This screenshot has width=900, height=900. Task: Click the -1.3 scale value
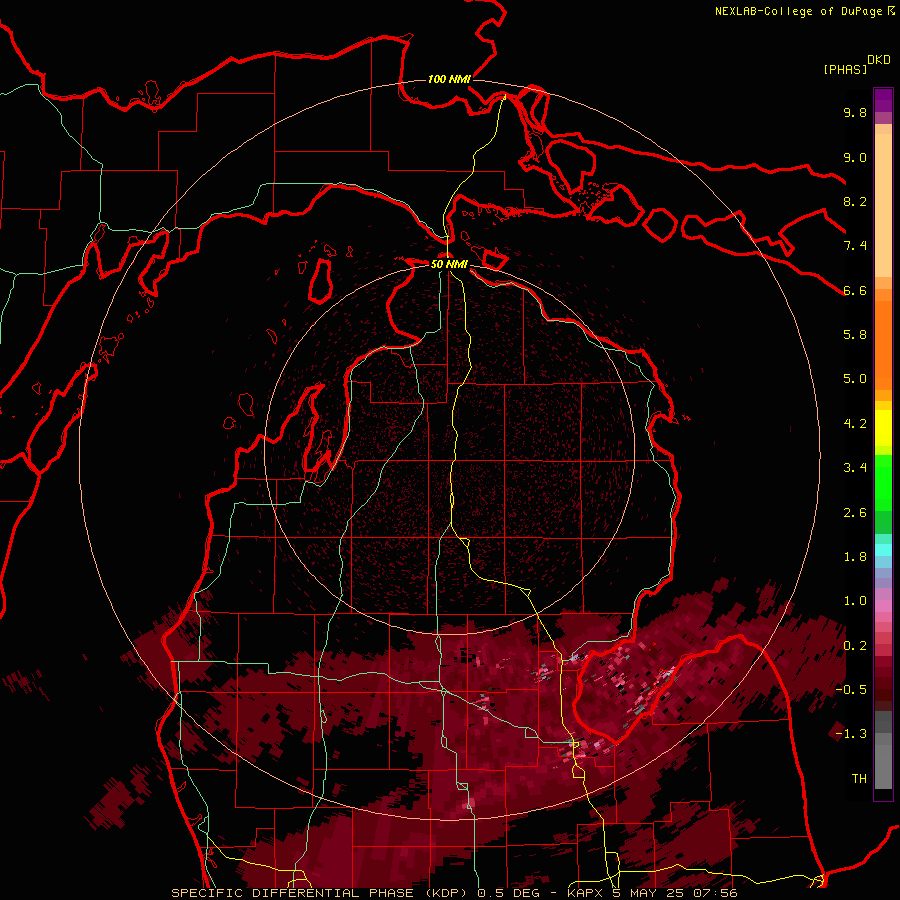(x=851, y=734)
